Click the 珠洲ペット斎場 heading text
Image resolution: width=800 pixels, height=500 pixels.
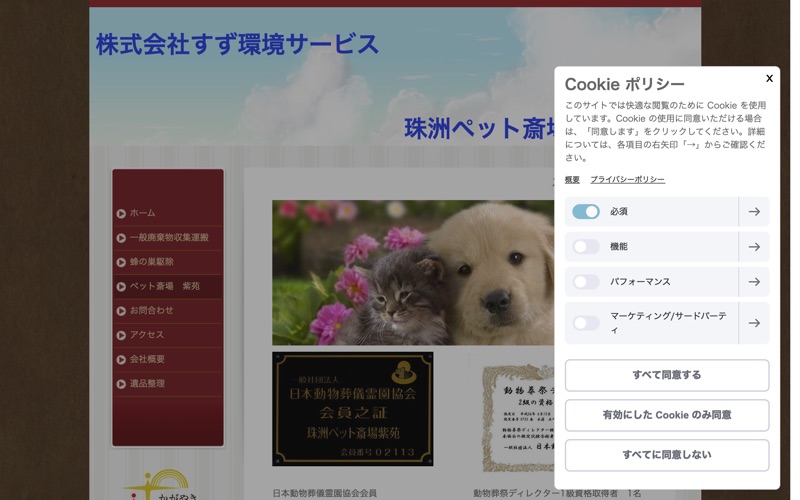(479, 128)
